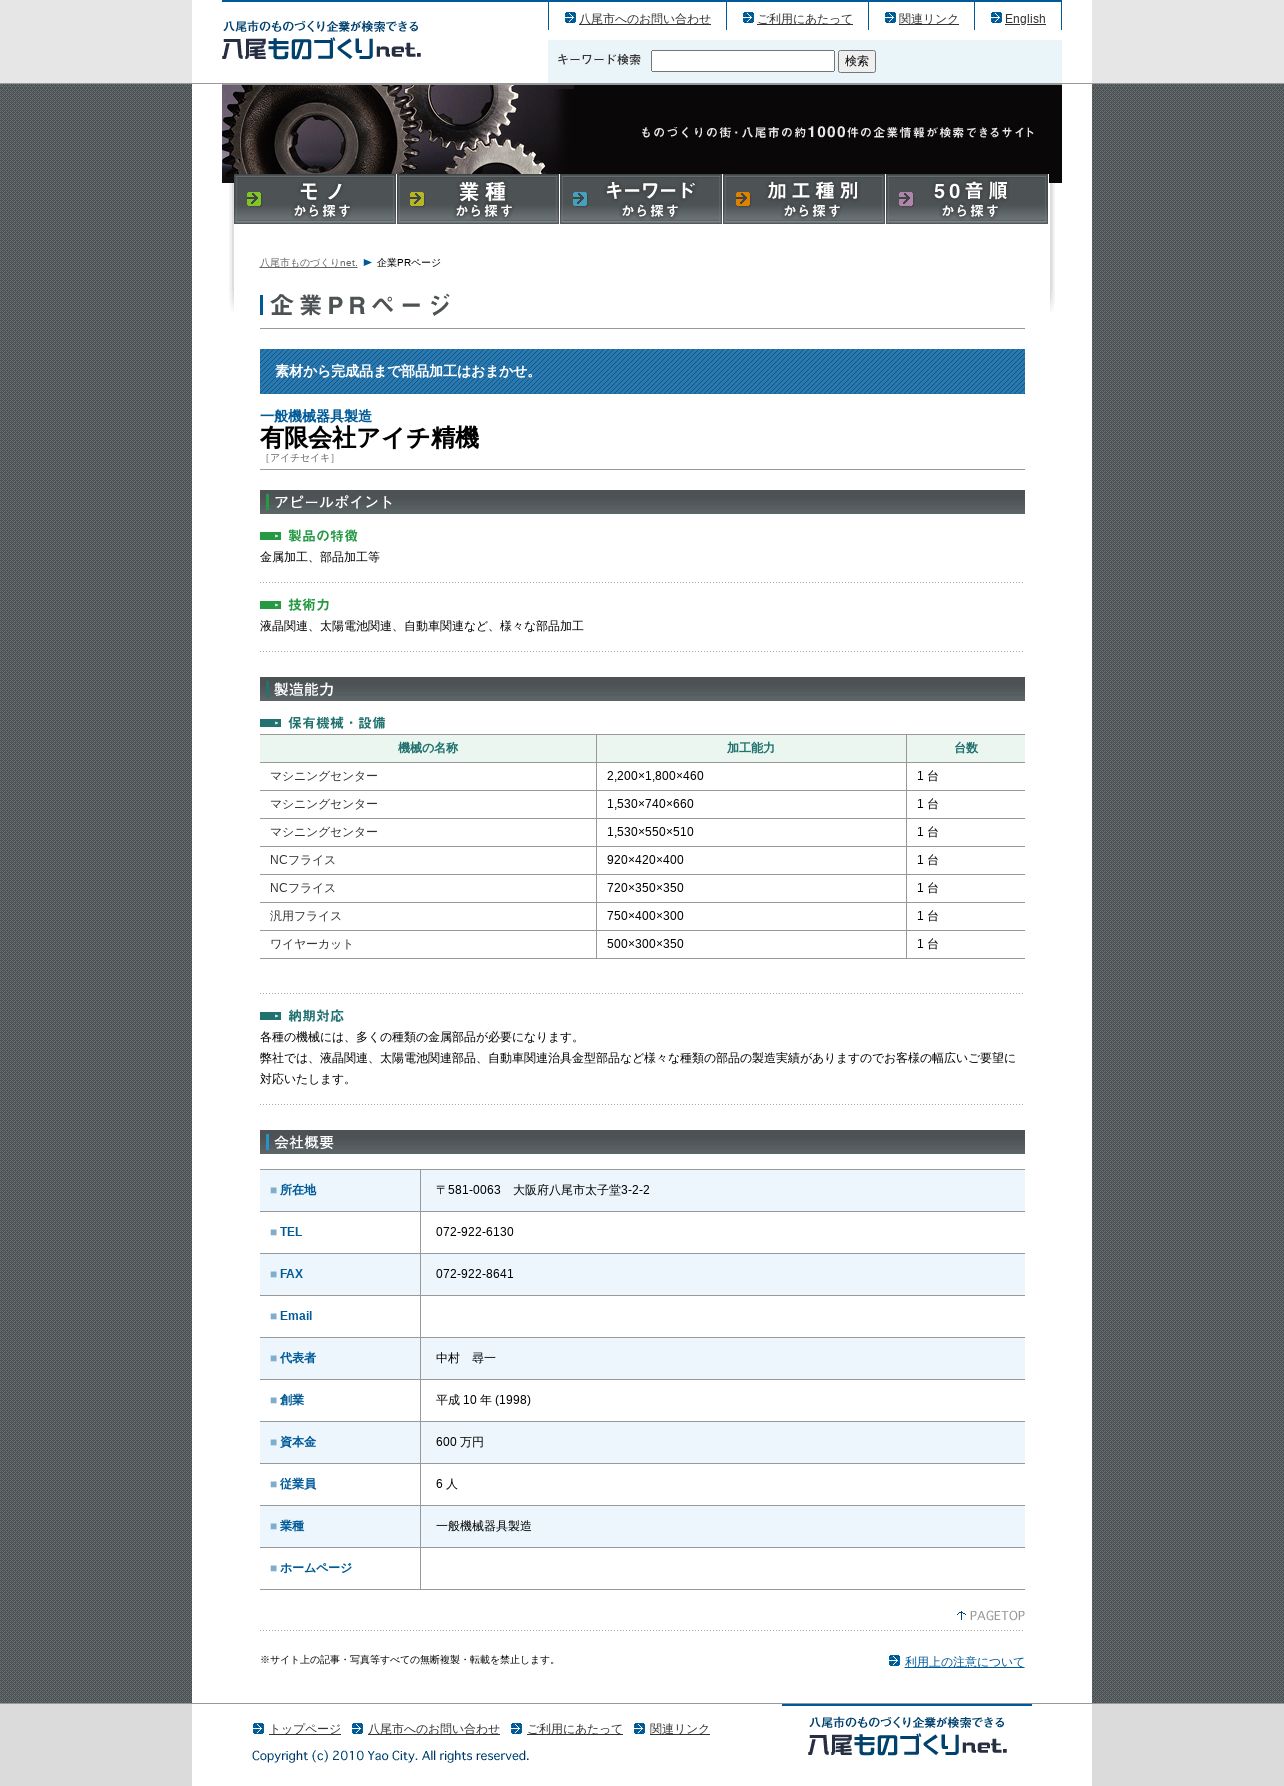Click the blue arrow icon on キーワード tab
1284x1786 pixels.
tap(580, 199)
